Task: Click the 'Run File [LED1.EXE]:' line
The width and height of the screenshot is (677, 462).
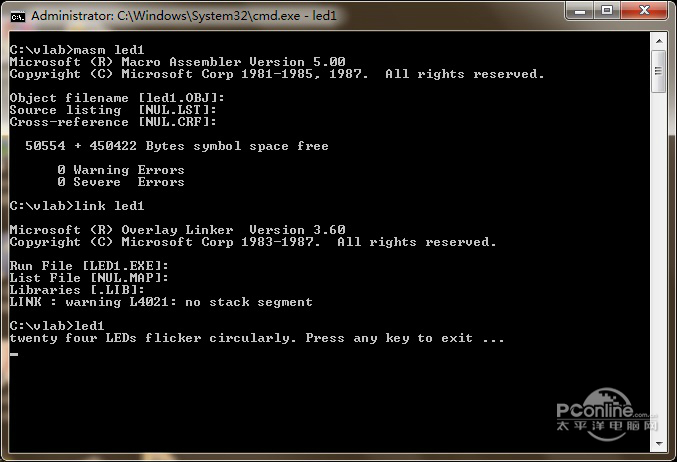Action: [x=89, y=266]
